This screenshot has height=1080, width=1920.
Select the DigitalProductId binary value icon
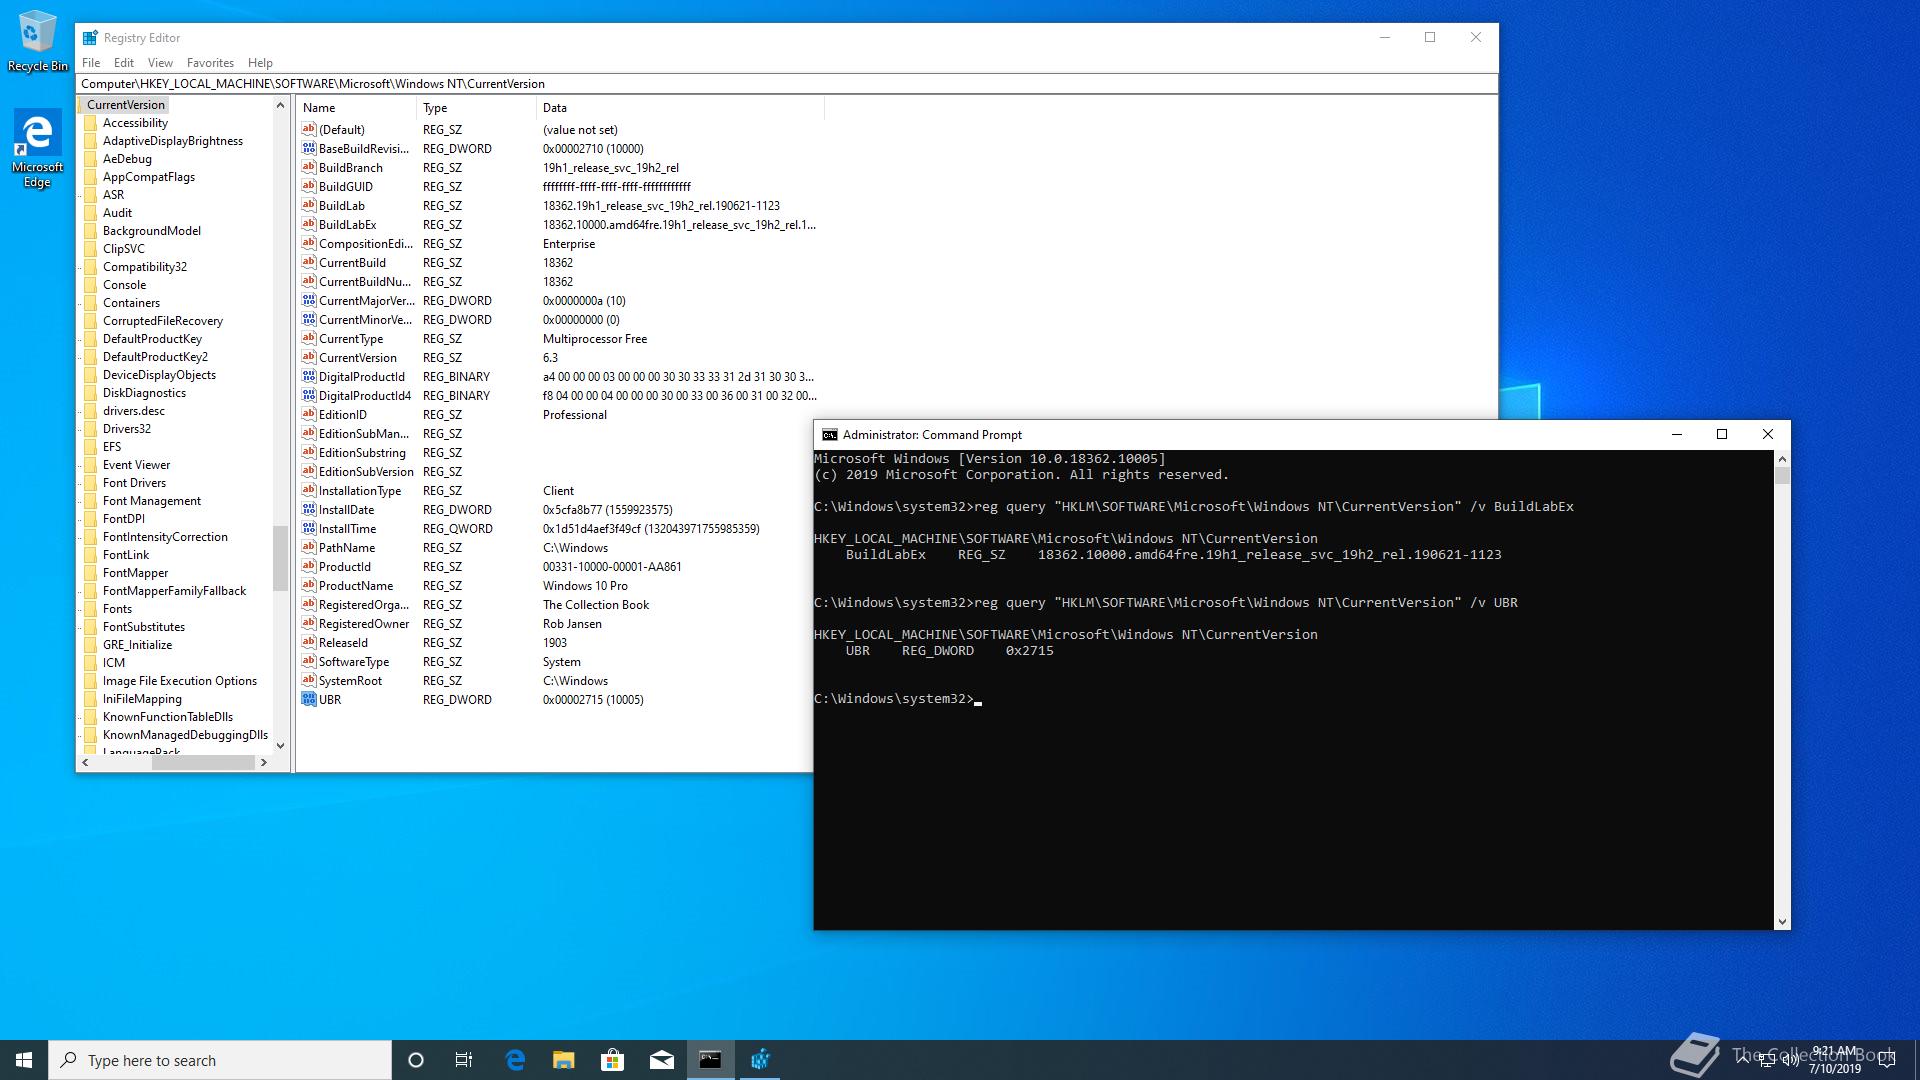coord(309,377)
